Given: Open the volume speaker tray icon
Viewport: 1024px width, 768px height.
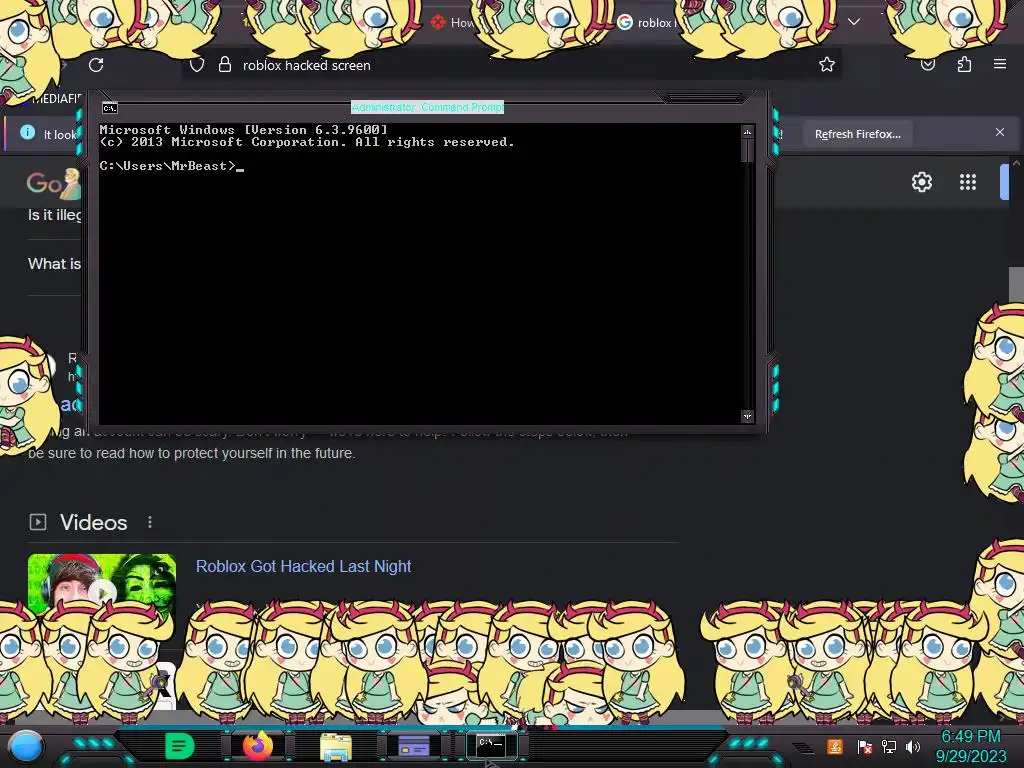Looking at the screenshot, I should [x=913, y=747].
